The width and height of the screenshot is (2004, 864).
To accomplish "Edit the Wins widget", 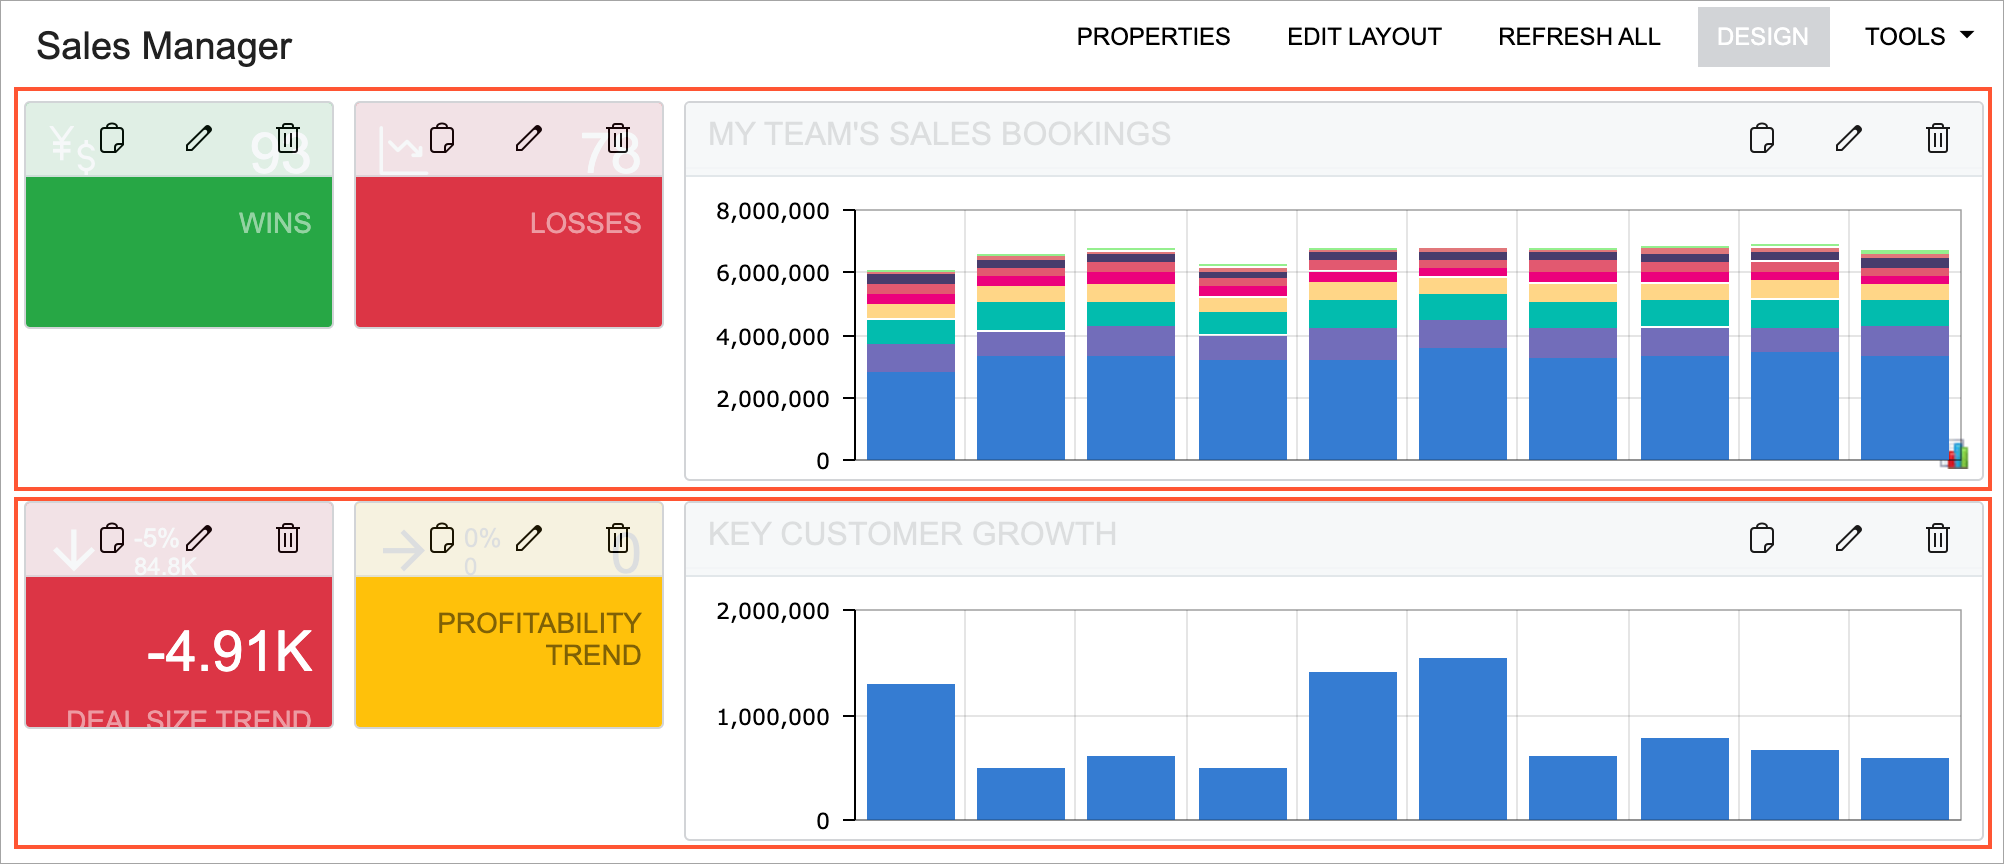I will [x=199, y=138].
